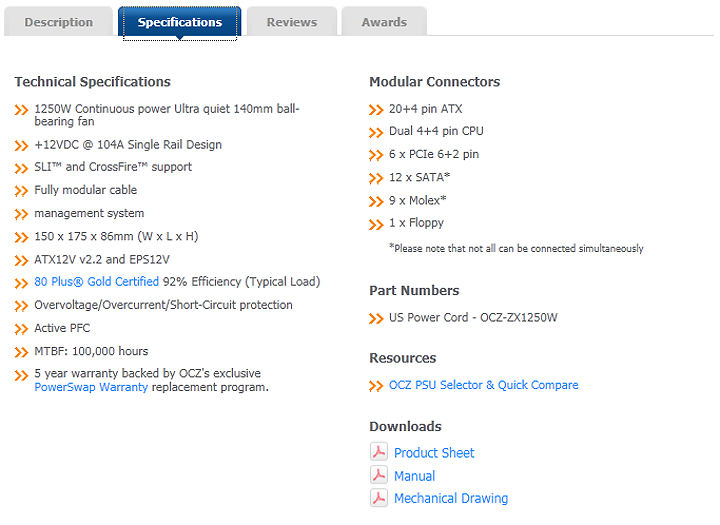Open the Reviews tab
720x525 pixels.
291,22
